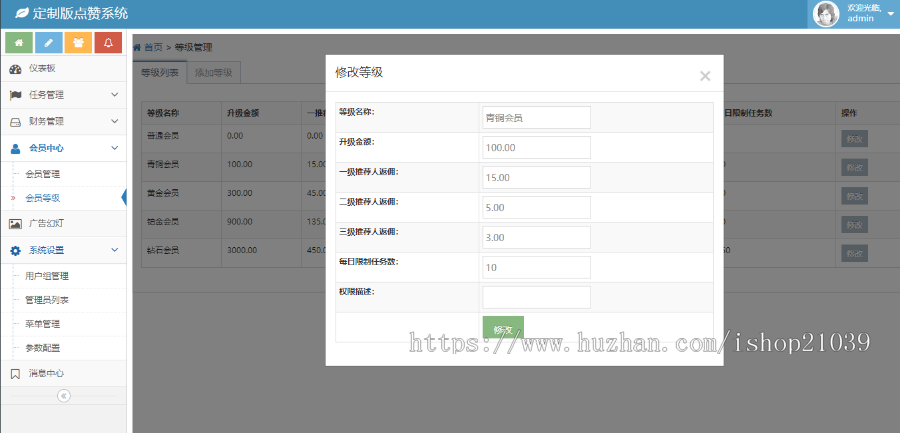Collapse the 系统设置 menu
This screenshot has height=433, width=900.
(x=63, y=250)
